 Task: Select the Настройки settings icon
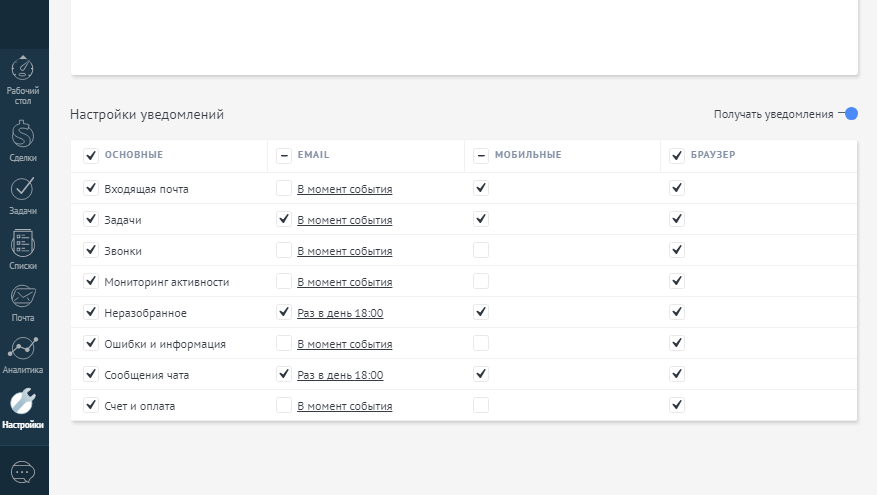(x=23, y=401)
